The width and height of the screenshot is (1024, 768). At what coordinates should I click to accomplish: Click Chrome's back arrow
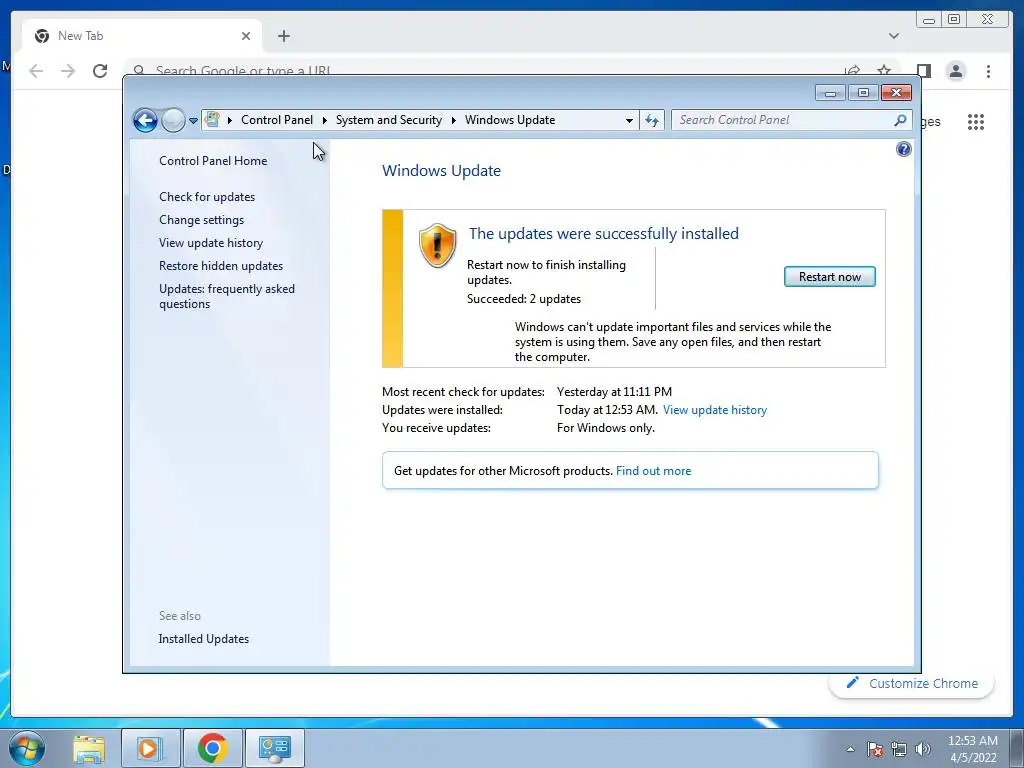[x=36, y=71]
